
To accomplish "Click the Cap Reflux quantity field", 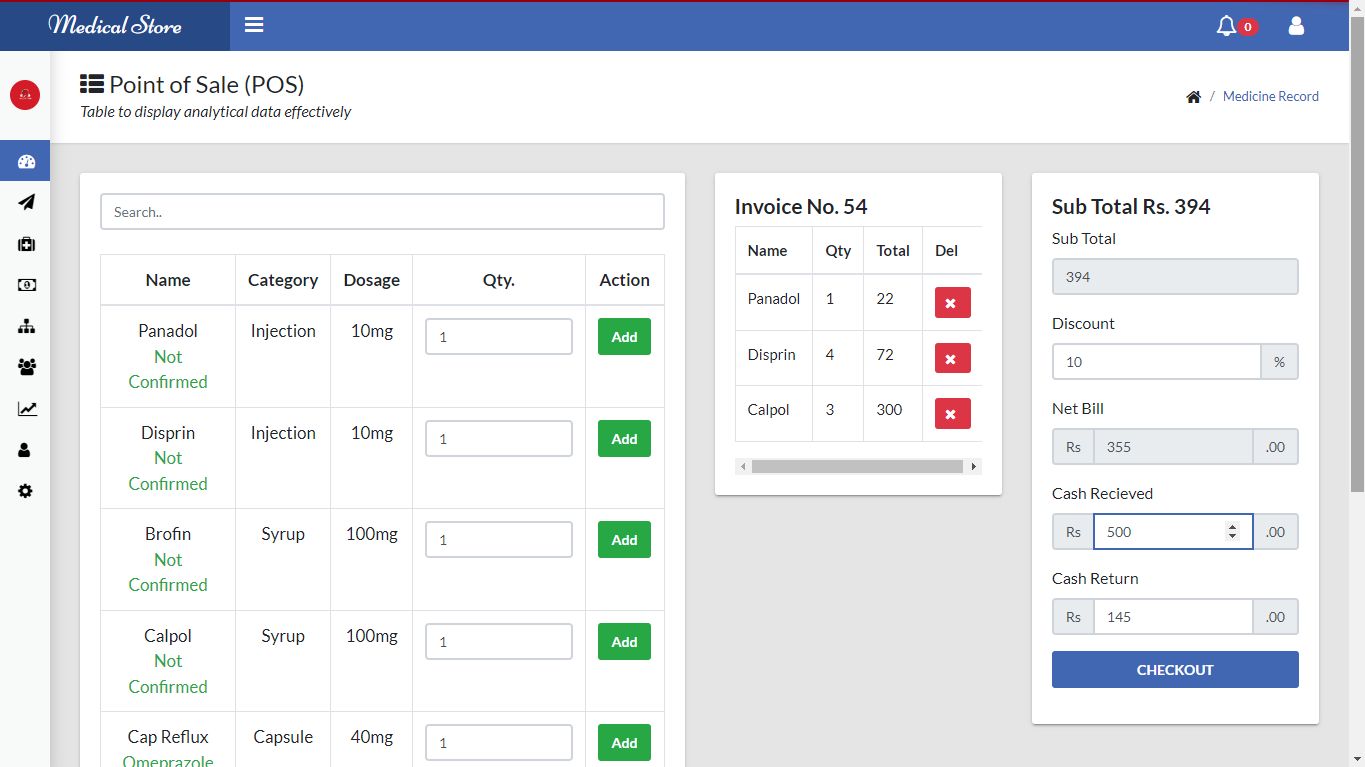I will click(499, 743).
